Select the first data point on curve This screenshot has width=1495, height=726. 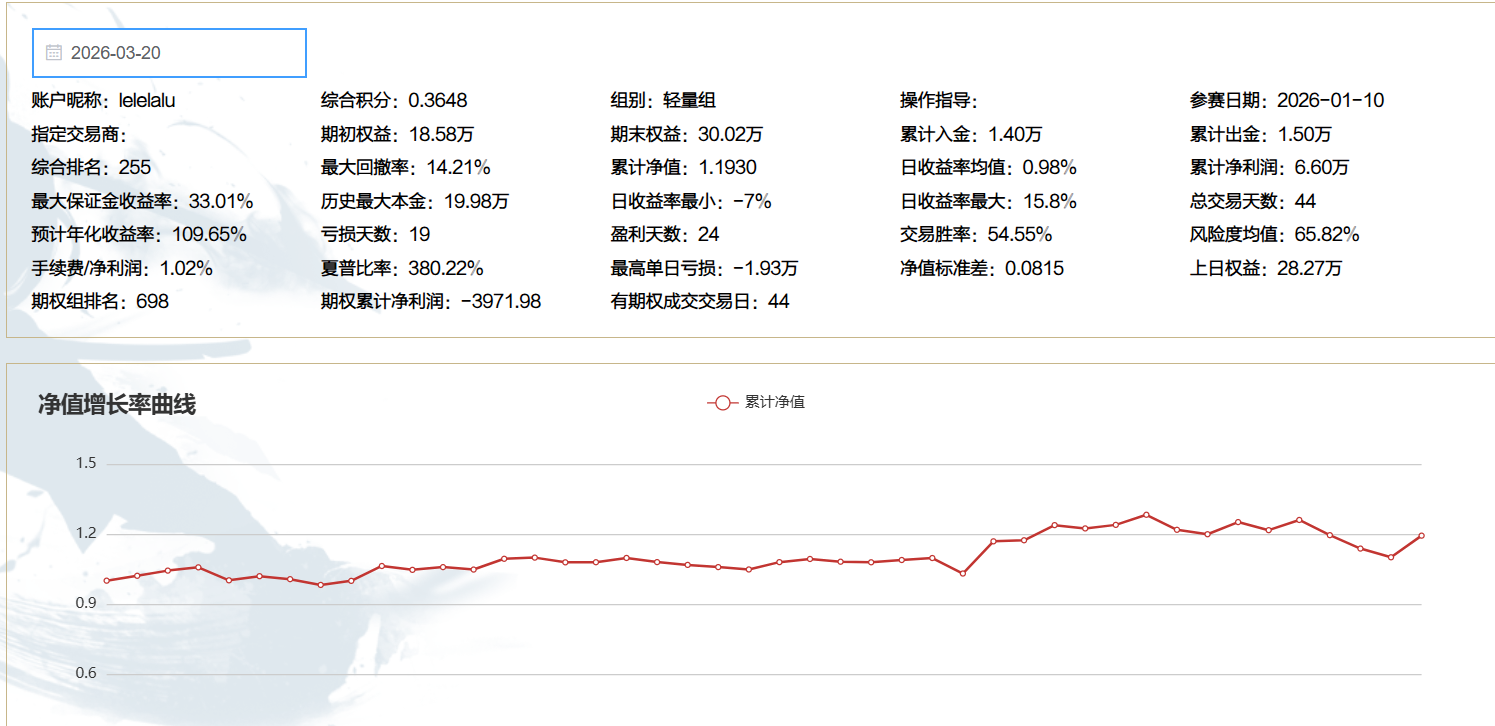(x=106, y=580)
